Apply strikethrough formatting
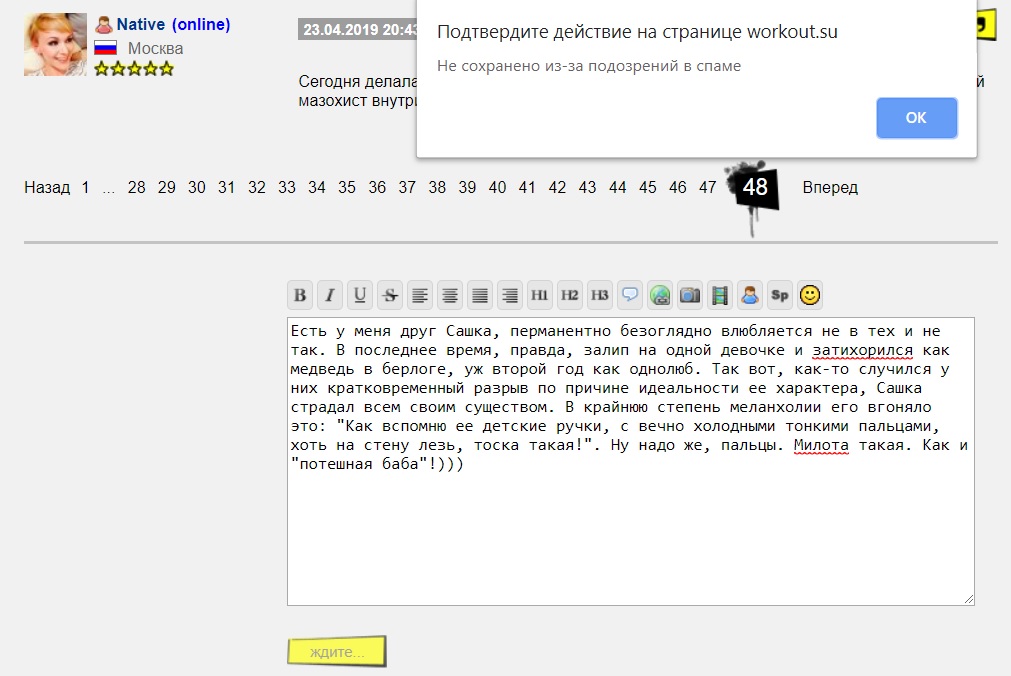 click(390, 295)
